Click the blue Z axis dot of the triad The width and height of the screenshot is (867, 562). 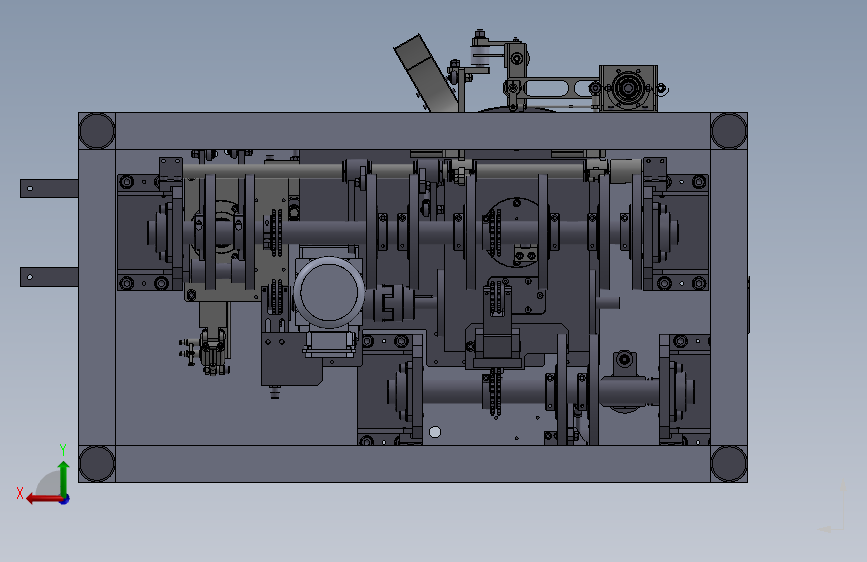tap(65, 499)
